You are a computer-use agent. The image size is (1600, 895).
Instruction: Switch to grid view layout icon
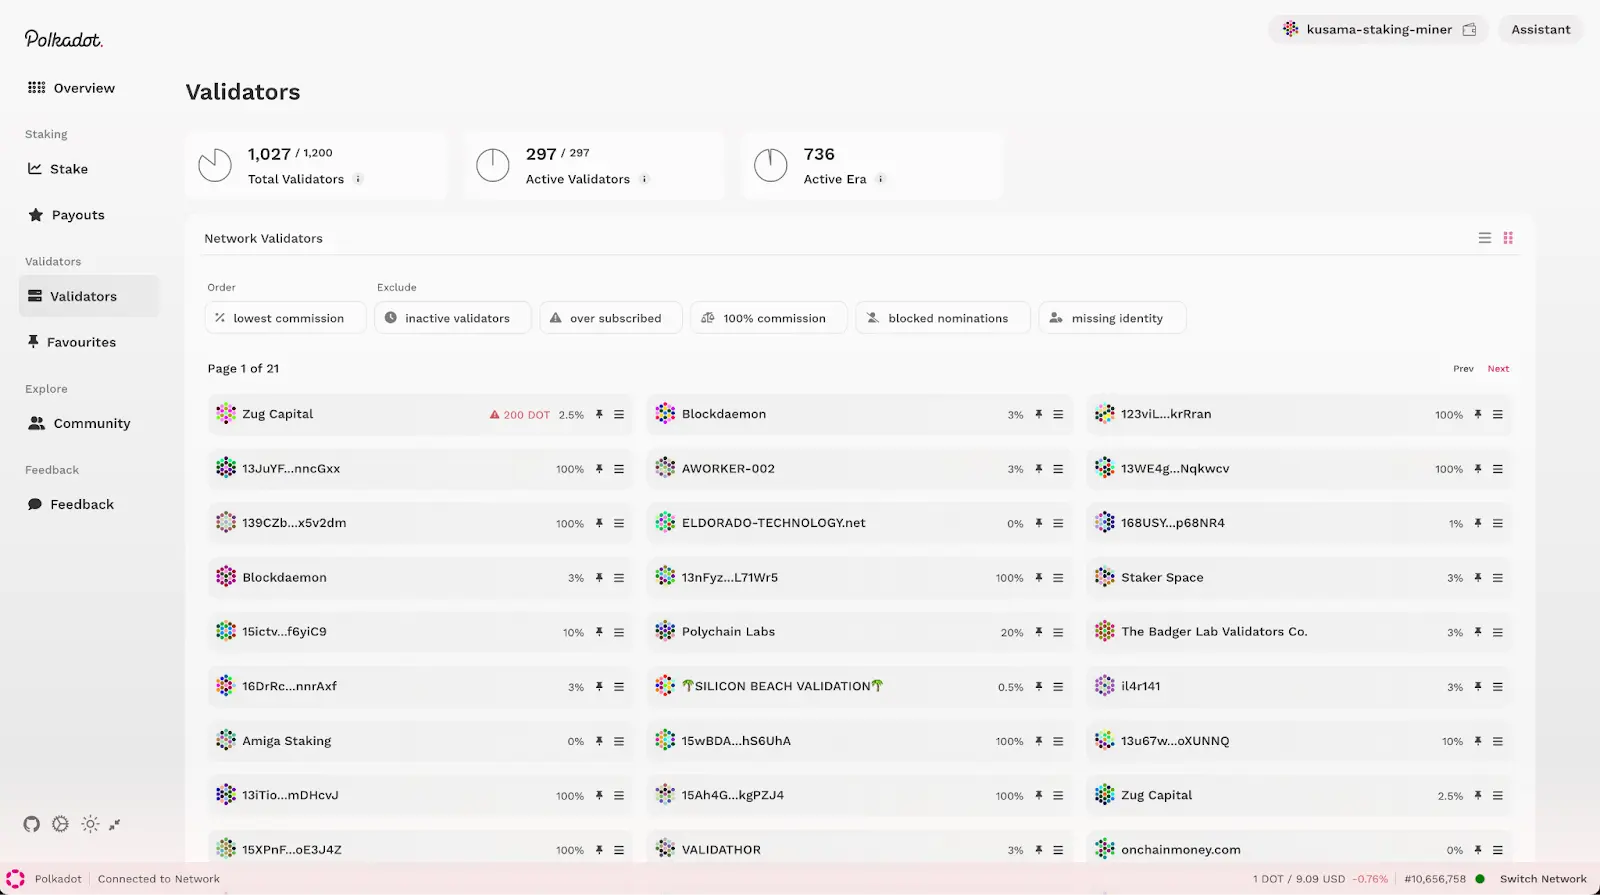pyautogui.click(x=1508, y=238)
